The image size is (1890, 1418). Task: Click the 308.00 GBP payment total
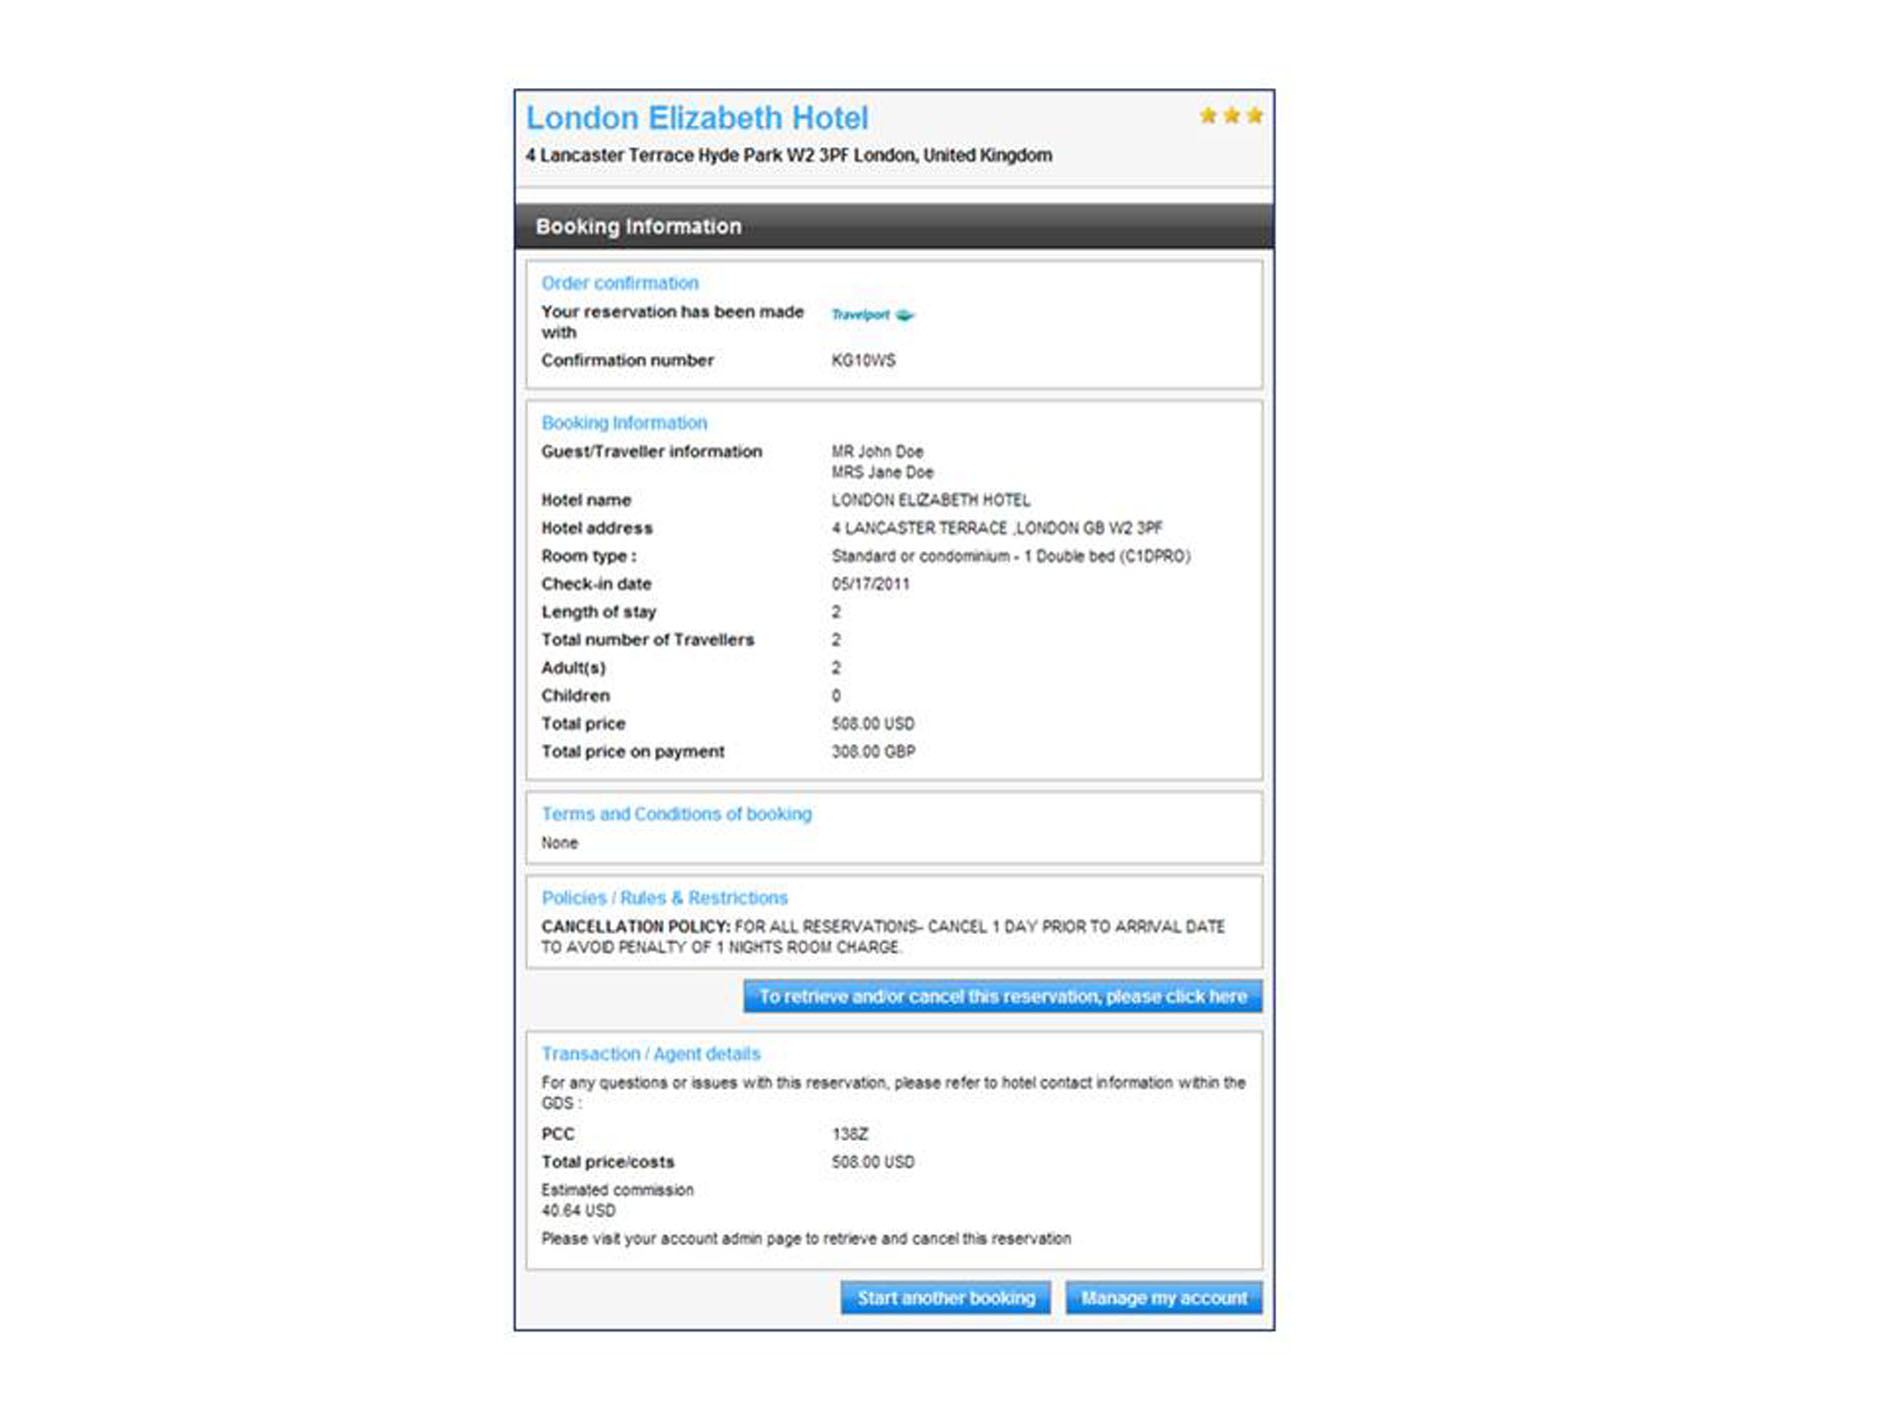click(873, 752)
